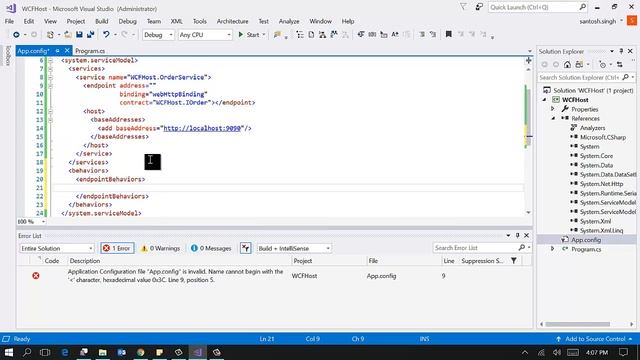Screen dimensions: 640x360
Task: Select App.config in Solution Explorer
Action: (586, 240)
